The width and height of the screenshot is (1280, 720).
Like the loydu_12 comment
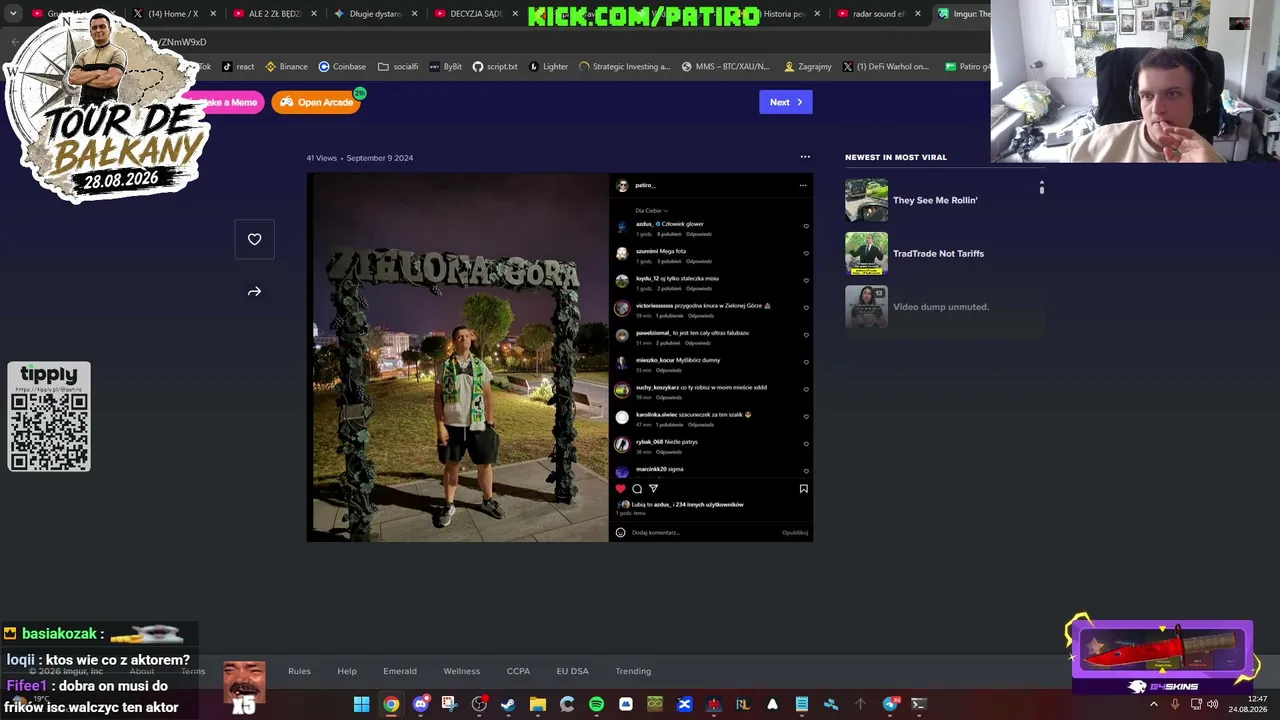806,280
